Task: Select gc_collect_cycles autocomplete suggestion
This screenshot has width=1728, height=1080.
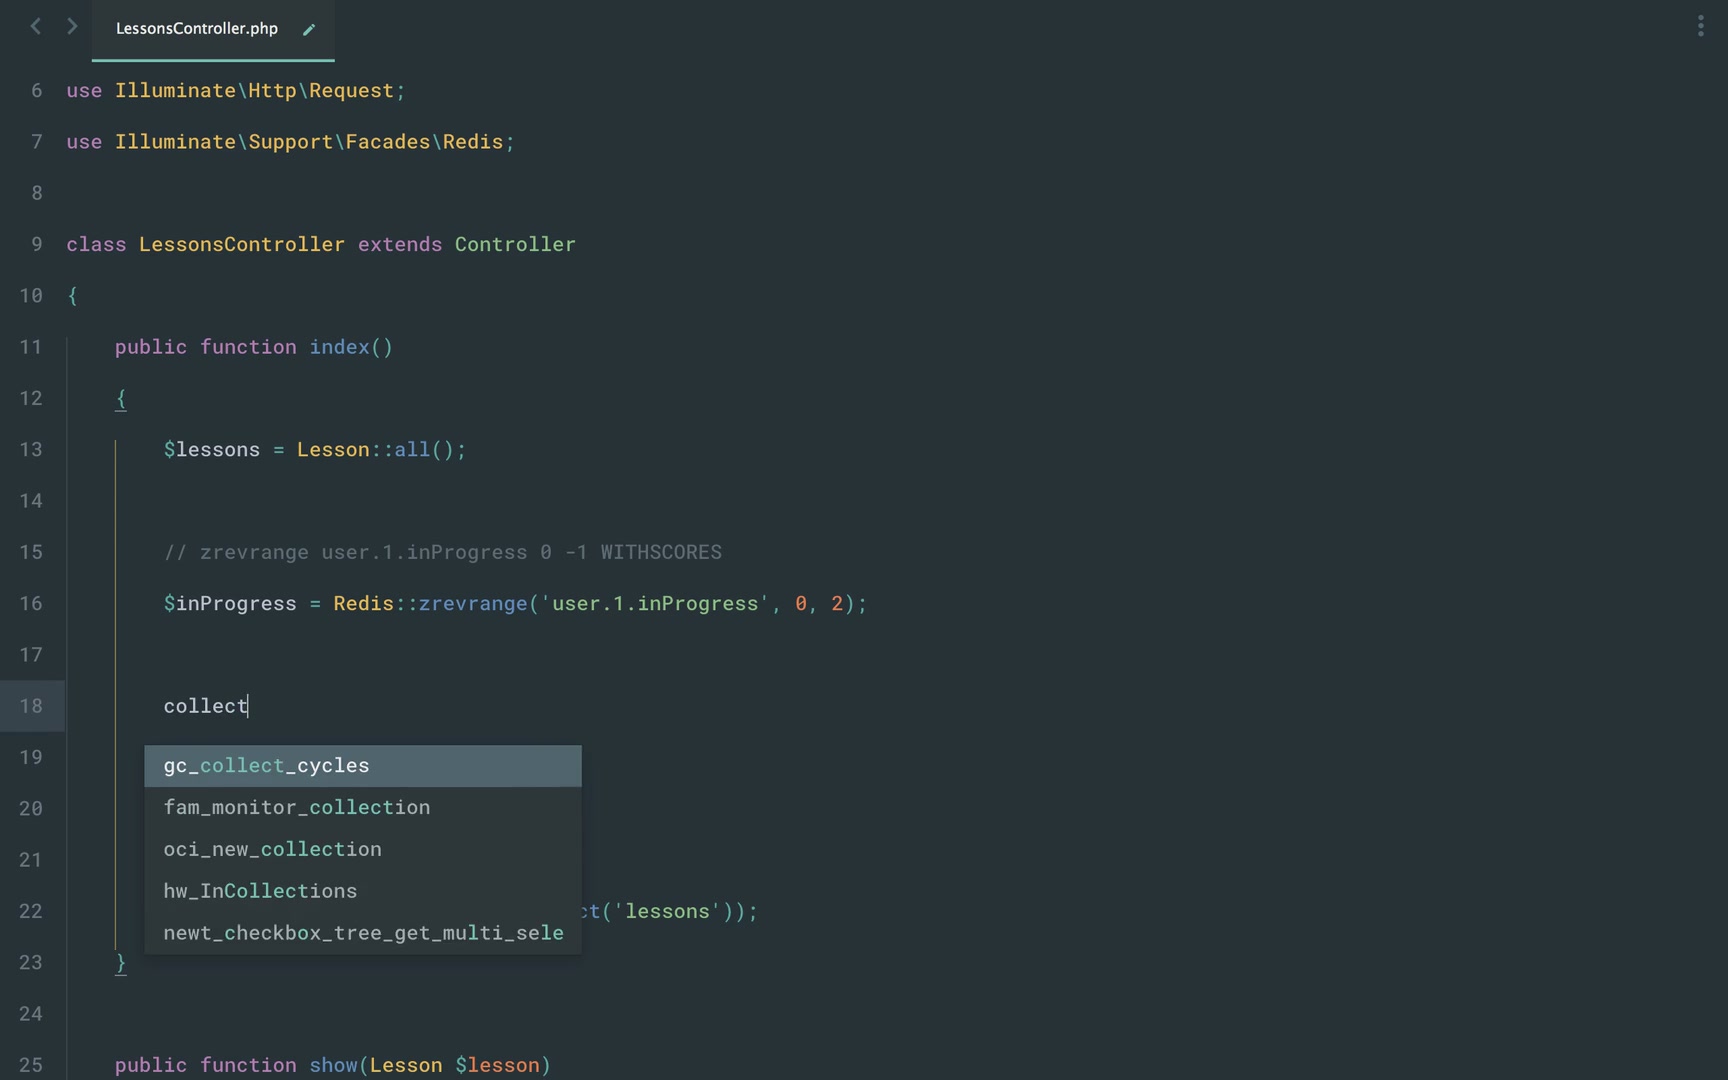Action: pyautogui.click(x=363, y=766)
